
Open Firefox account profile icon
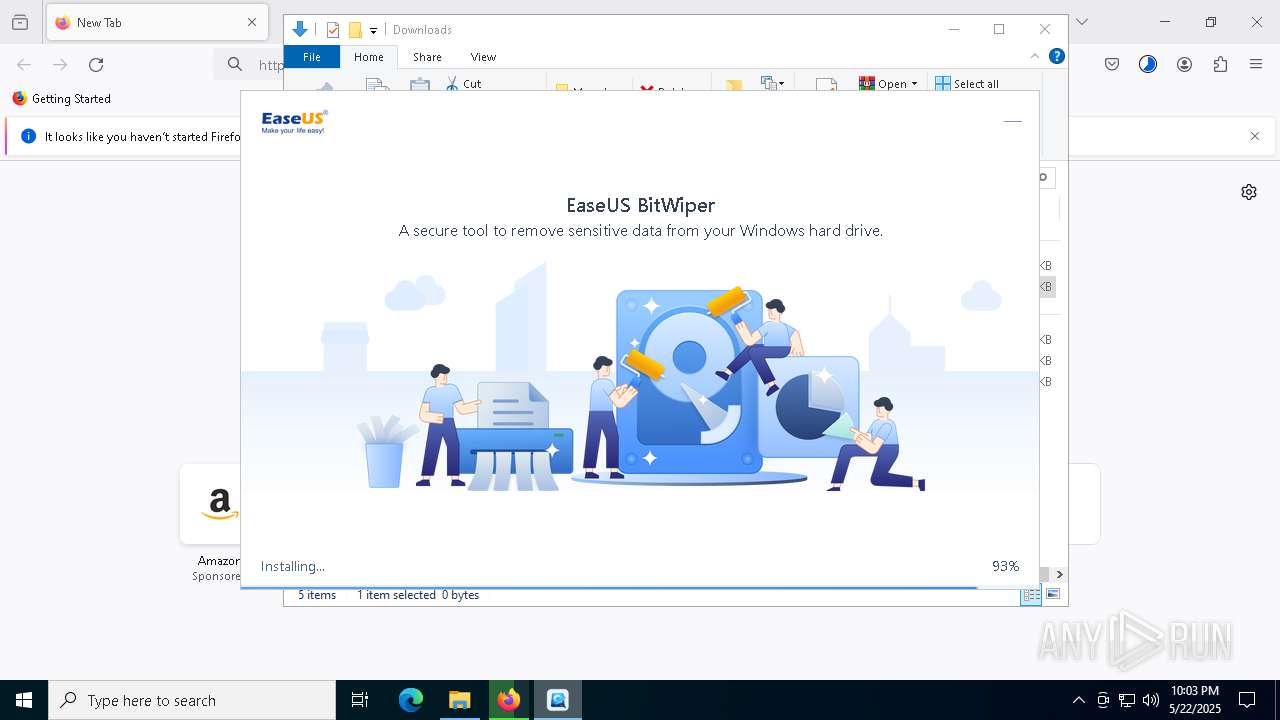point(1184,65)
